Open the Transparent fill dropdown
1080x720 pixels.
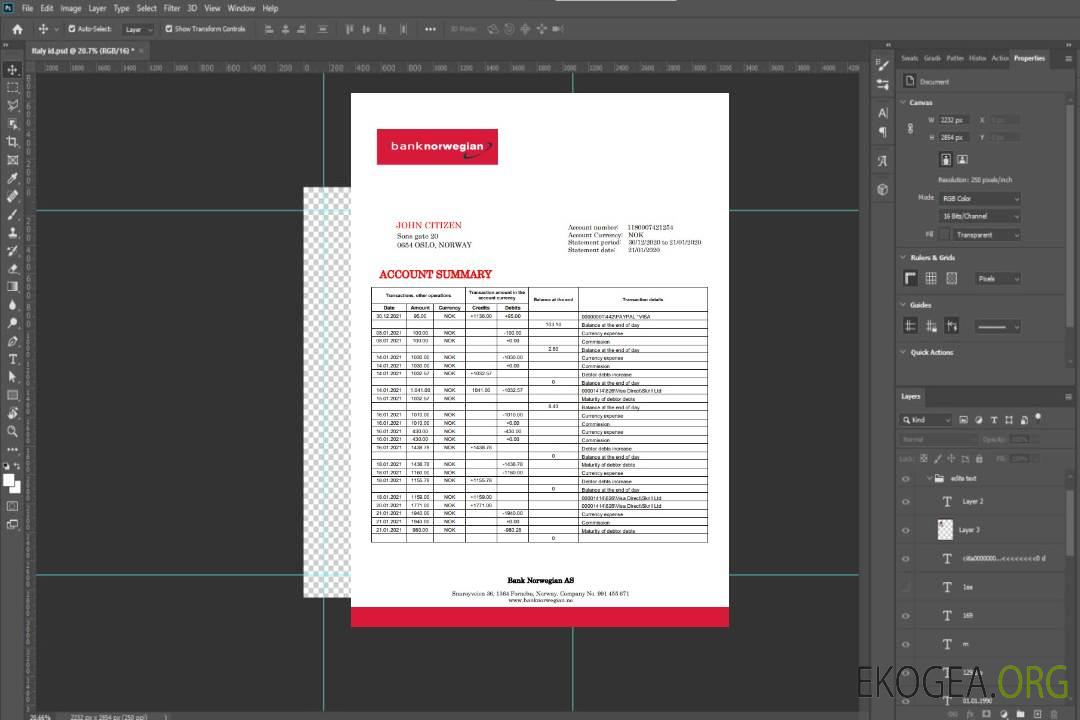coord(986,235)
